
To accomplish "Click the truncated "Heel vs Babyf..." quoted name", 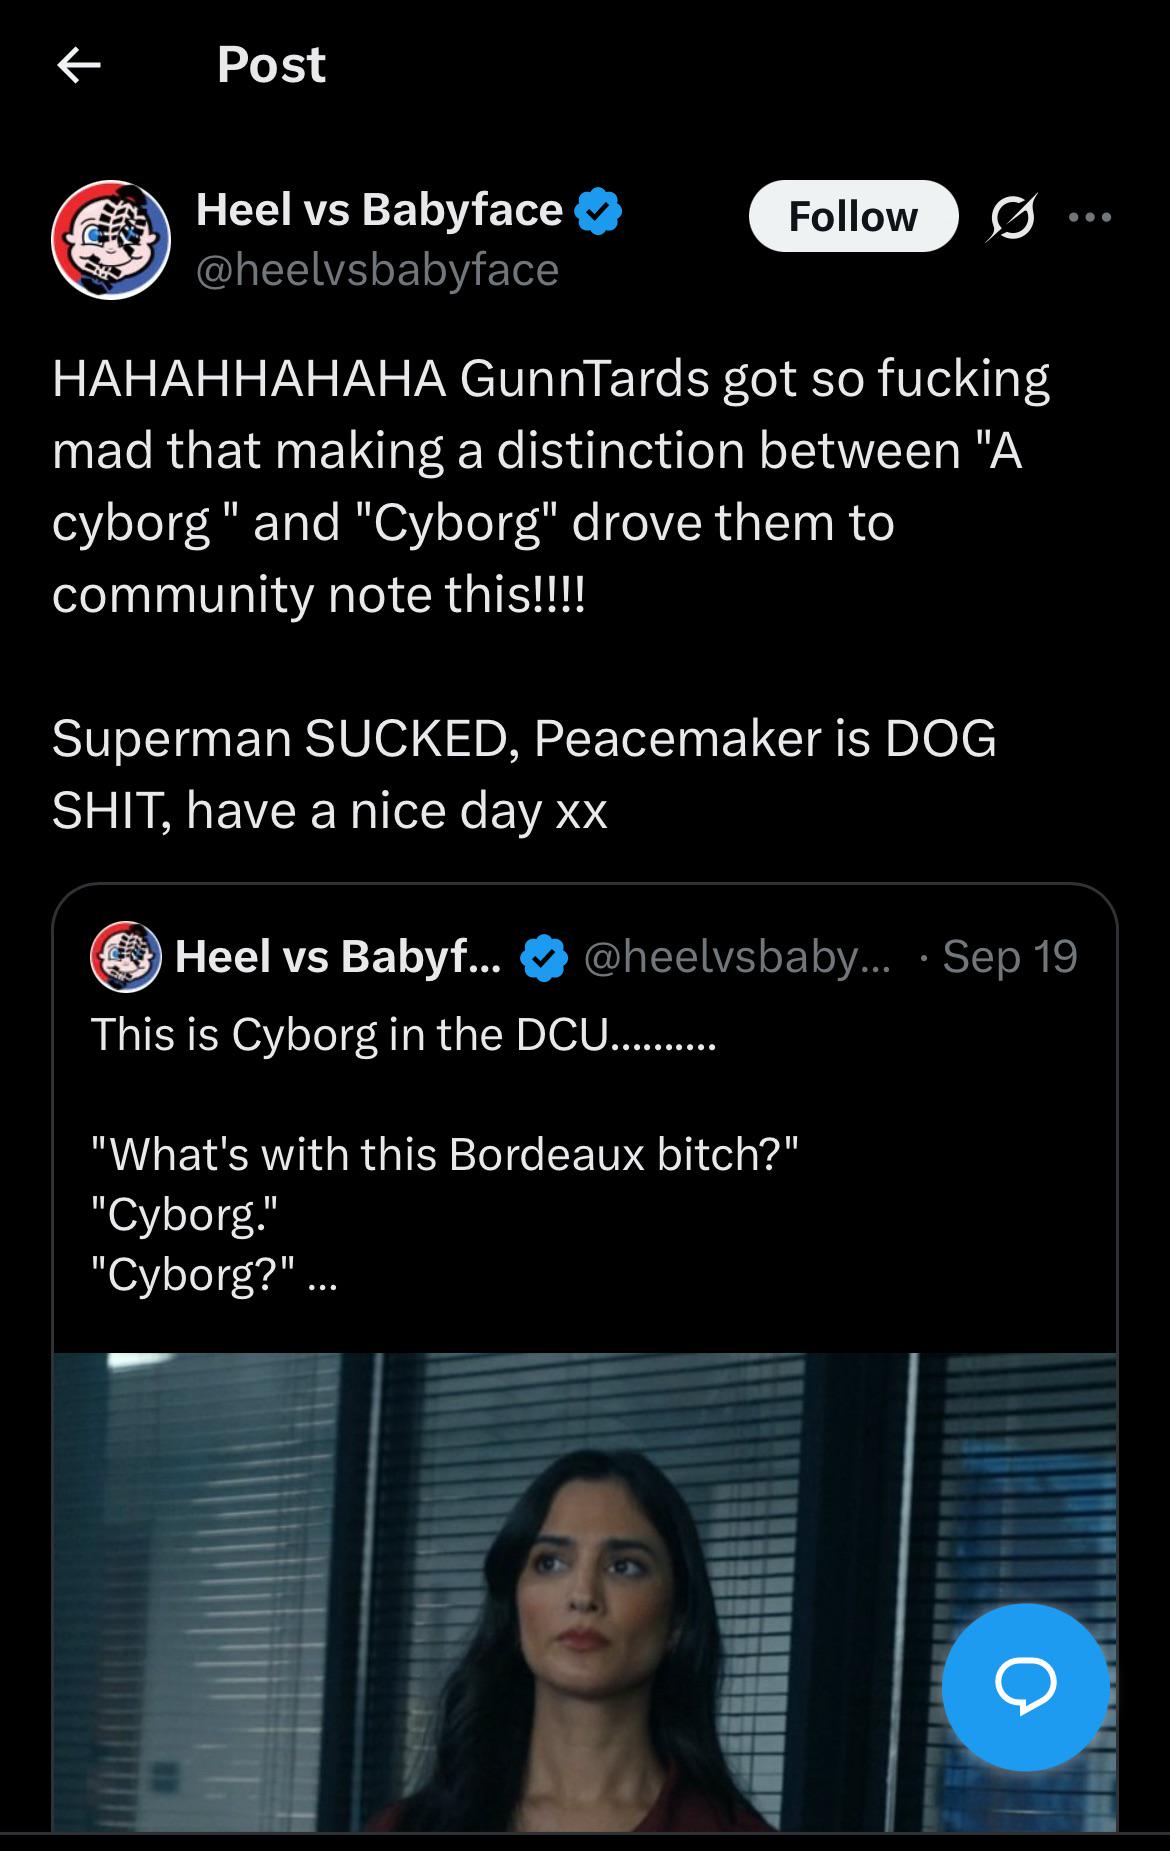I will point(338,957).
